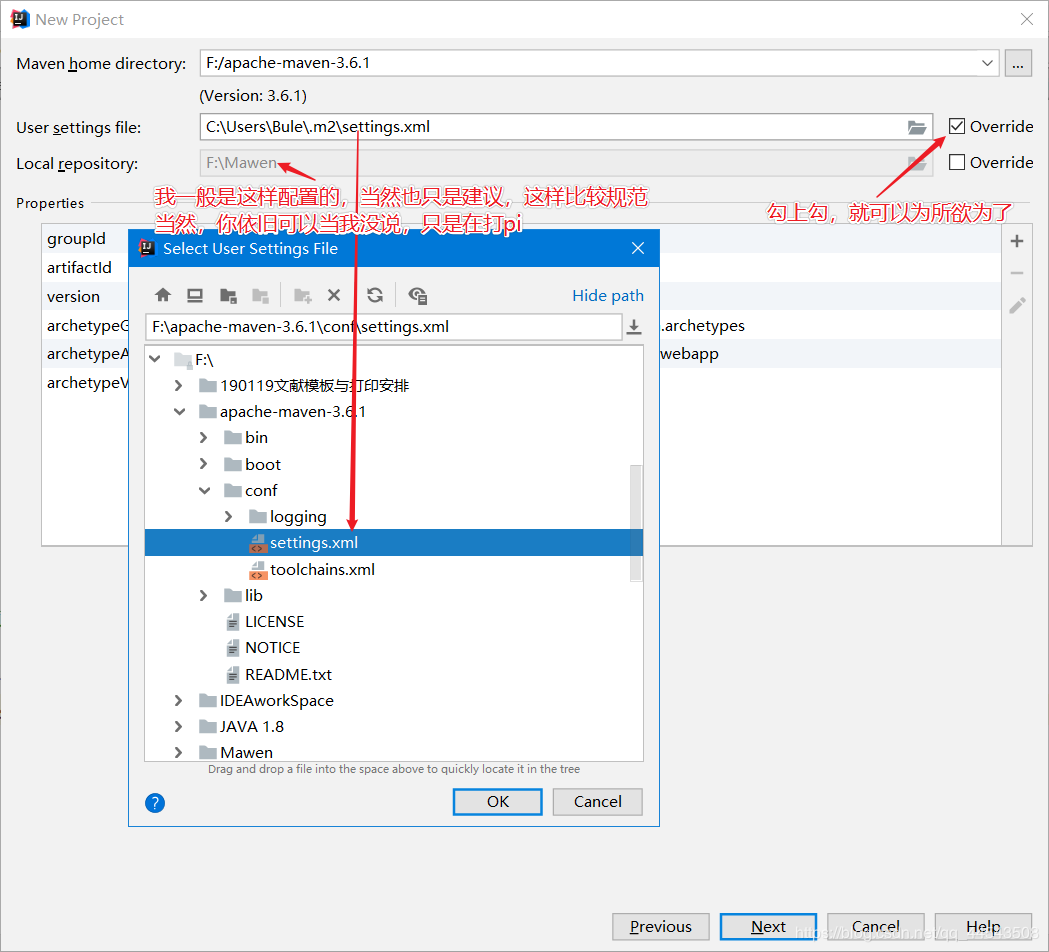The height and width of the screenshot is (952, 1049).
Task: Select groupId property row
Action: tap(76, 239)
